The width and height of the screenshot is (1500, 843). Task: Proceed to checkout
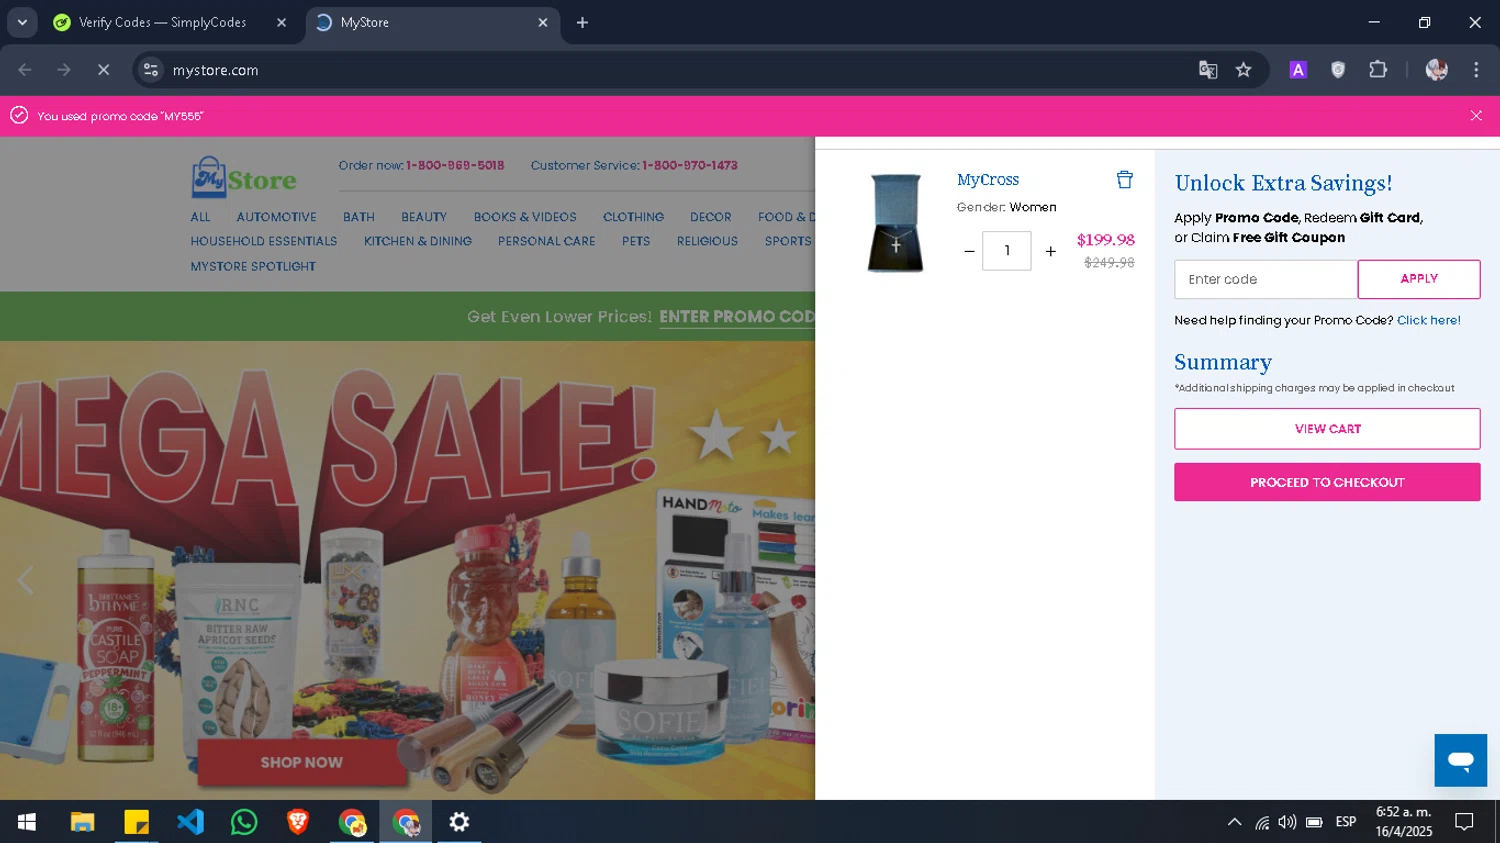pyautogui.click(x=1327, y=482)
